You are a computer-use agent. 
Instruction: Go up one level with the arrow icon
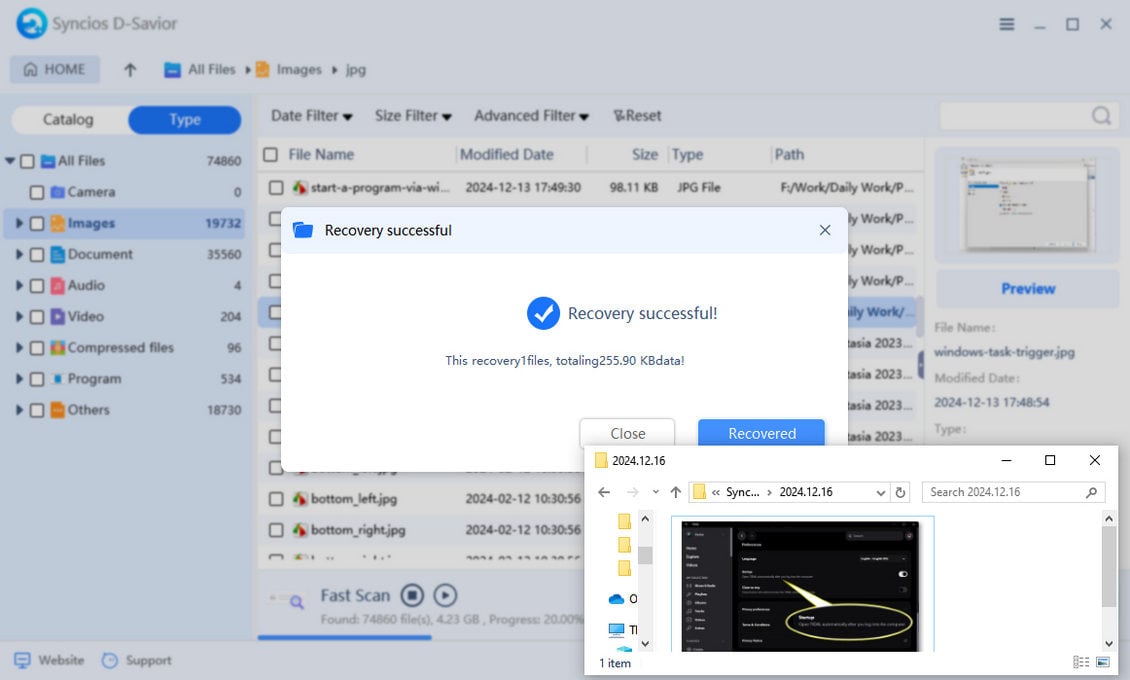(130, 70)
